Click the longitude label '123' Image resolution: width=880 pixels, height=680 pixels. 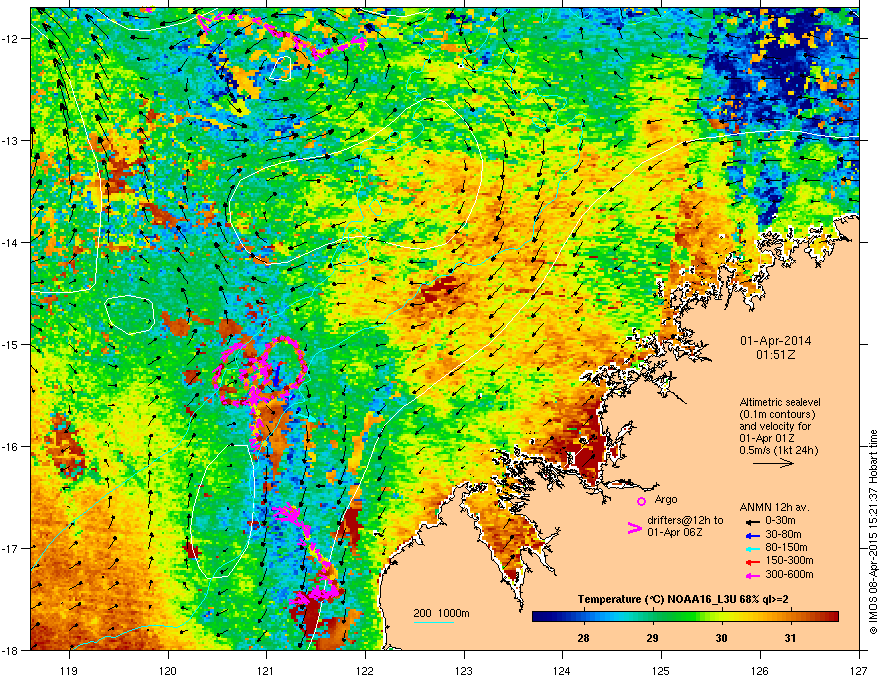(464, 670)
